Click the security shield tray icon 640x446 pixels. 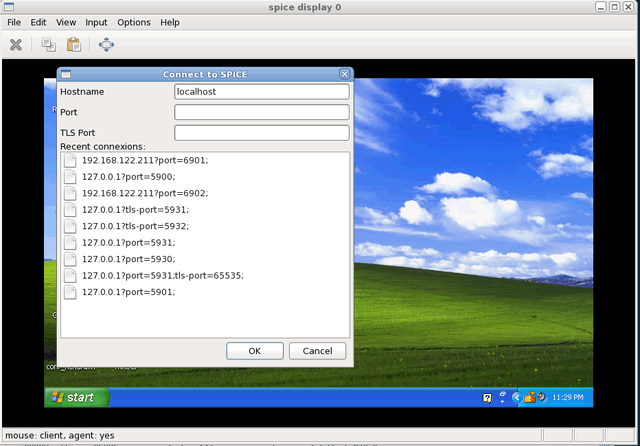pyautogui.click(x=530, y=397)
